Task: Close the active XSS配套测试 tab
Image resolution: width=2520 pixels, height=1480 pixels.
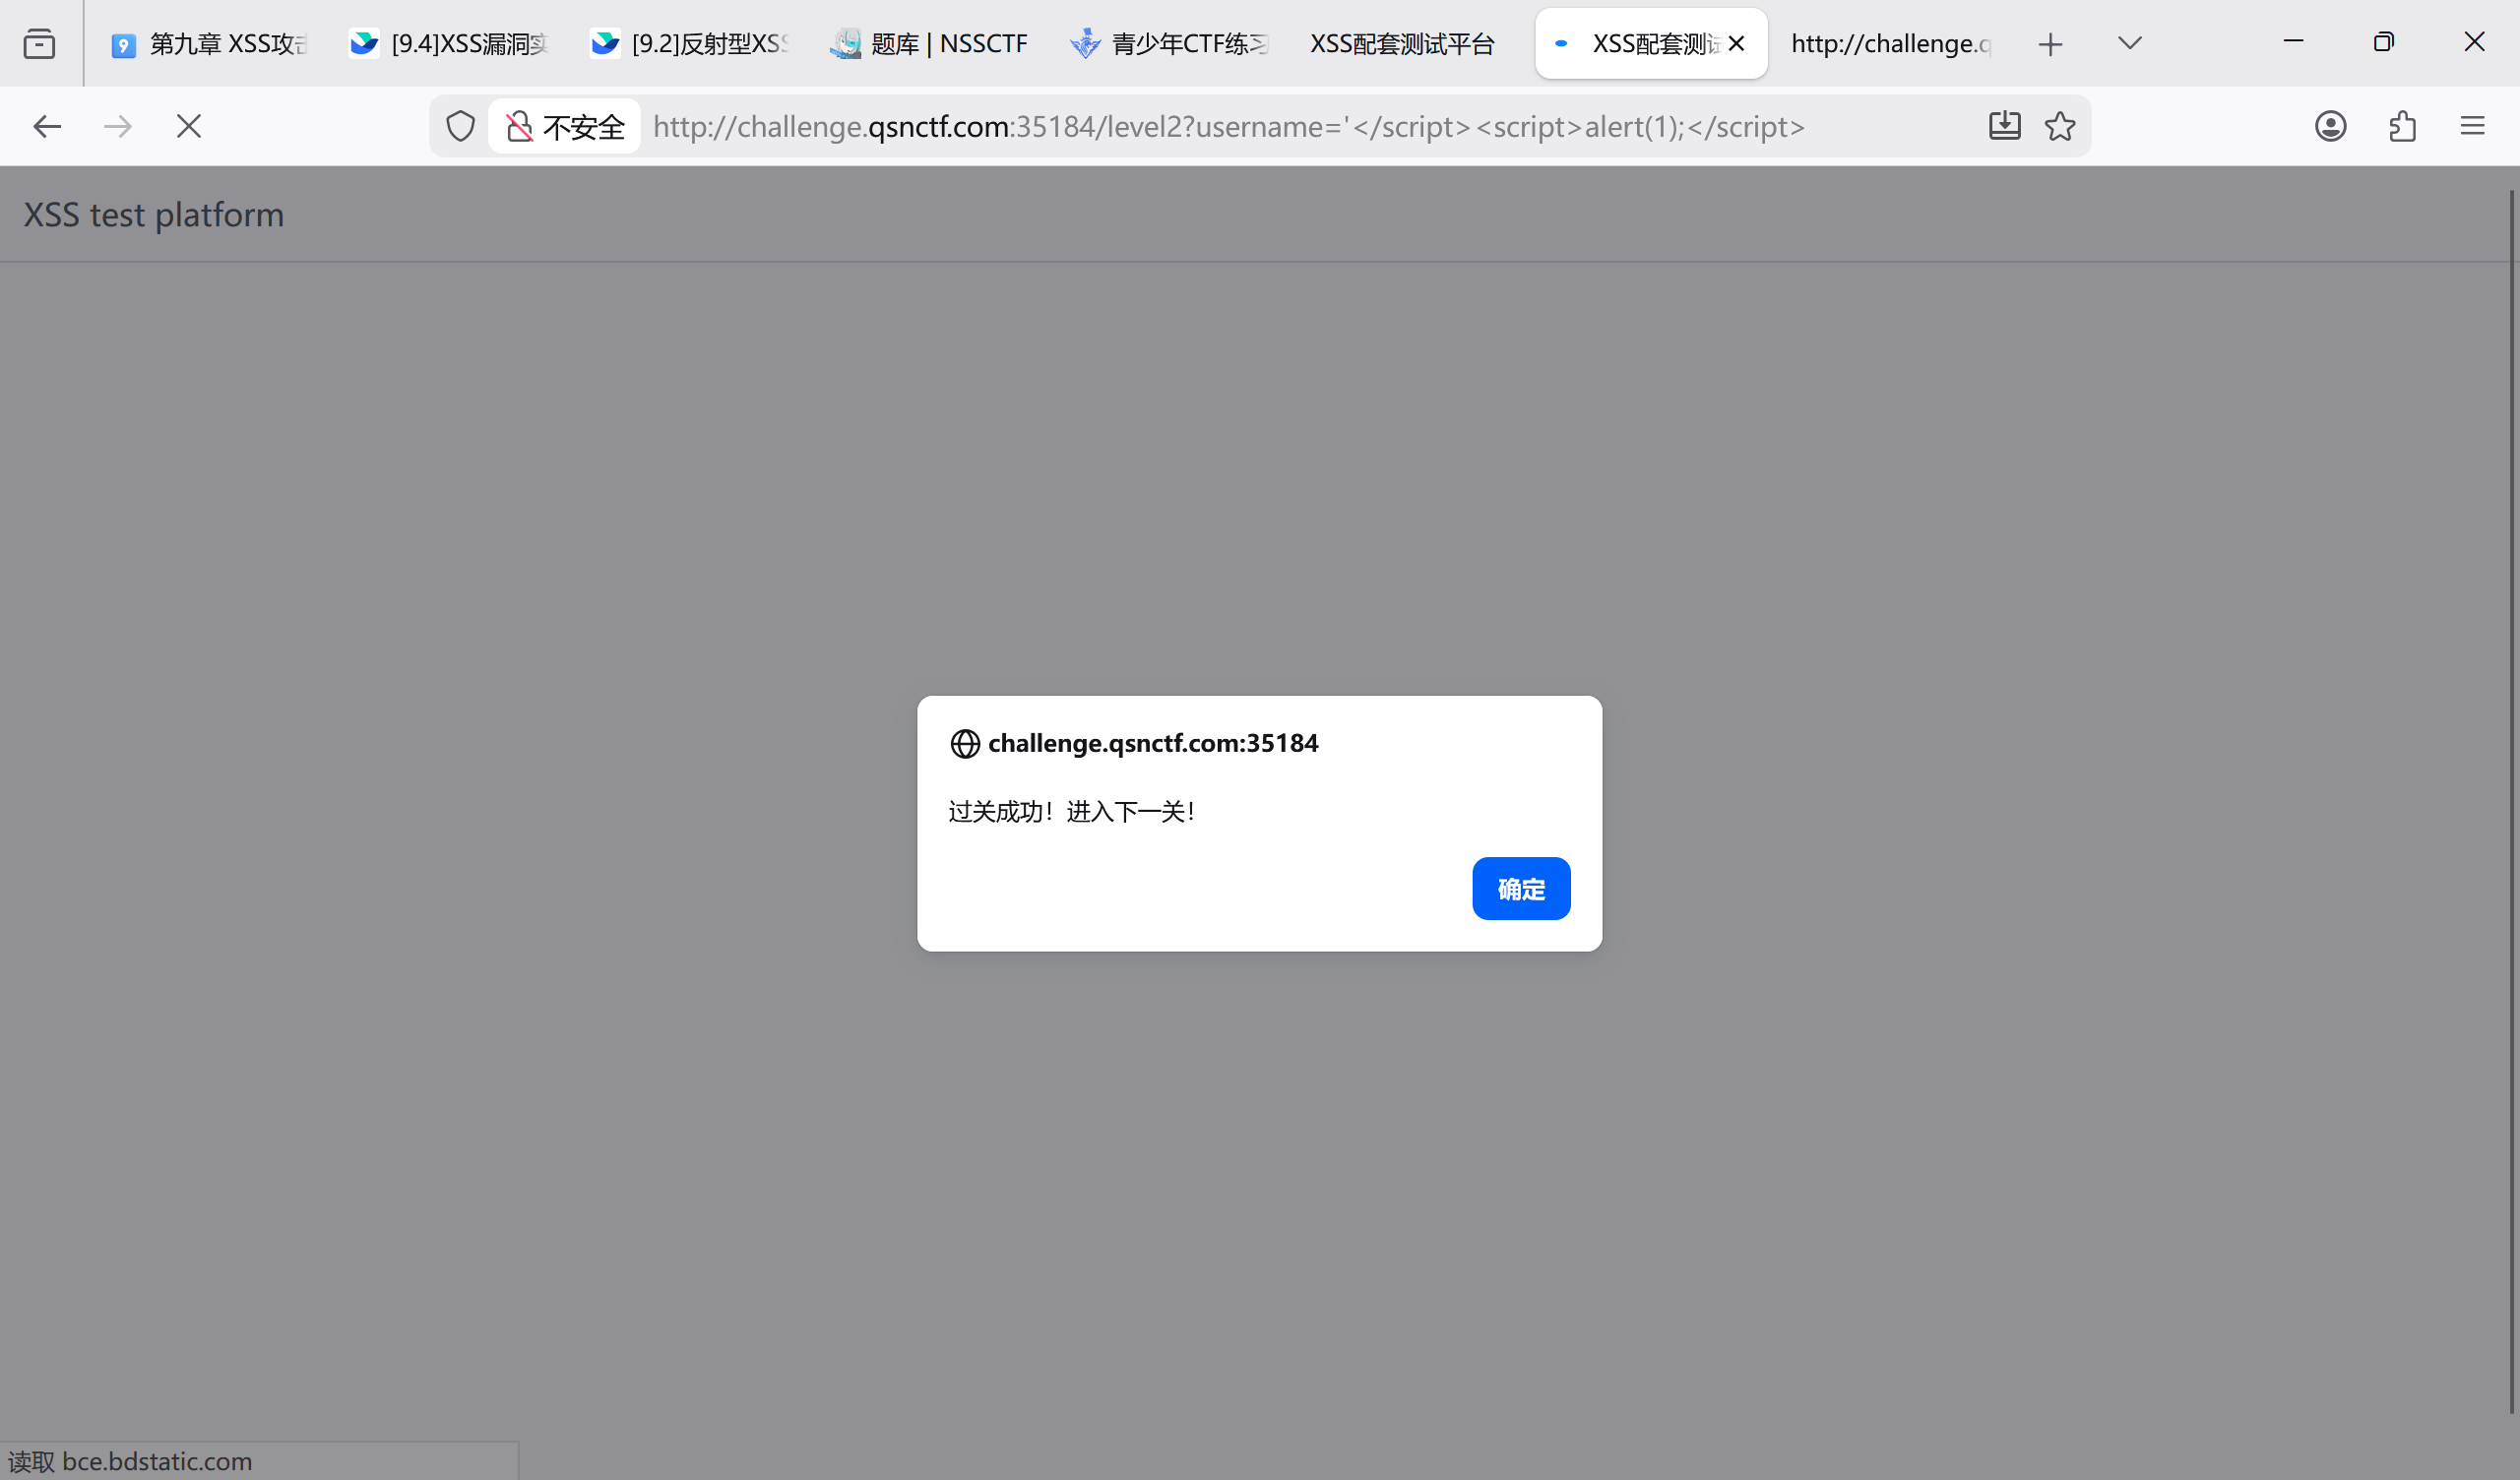Action: 1737,43
